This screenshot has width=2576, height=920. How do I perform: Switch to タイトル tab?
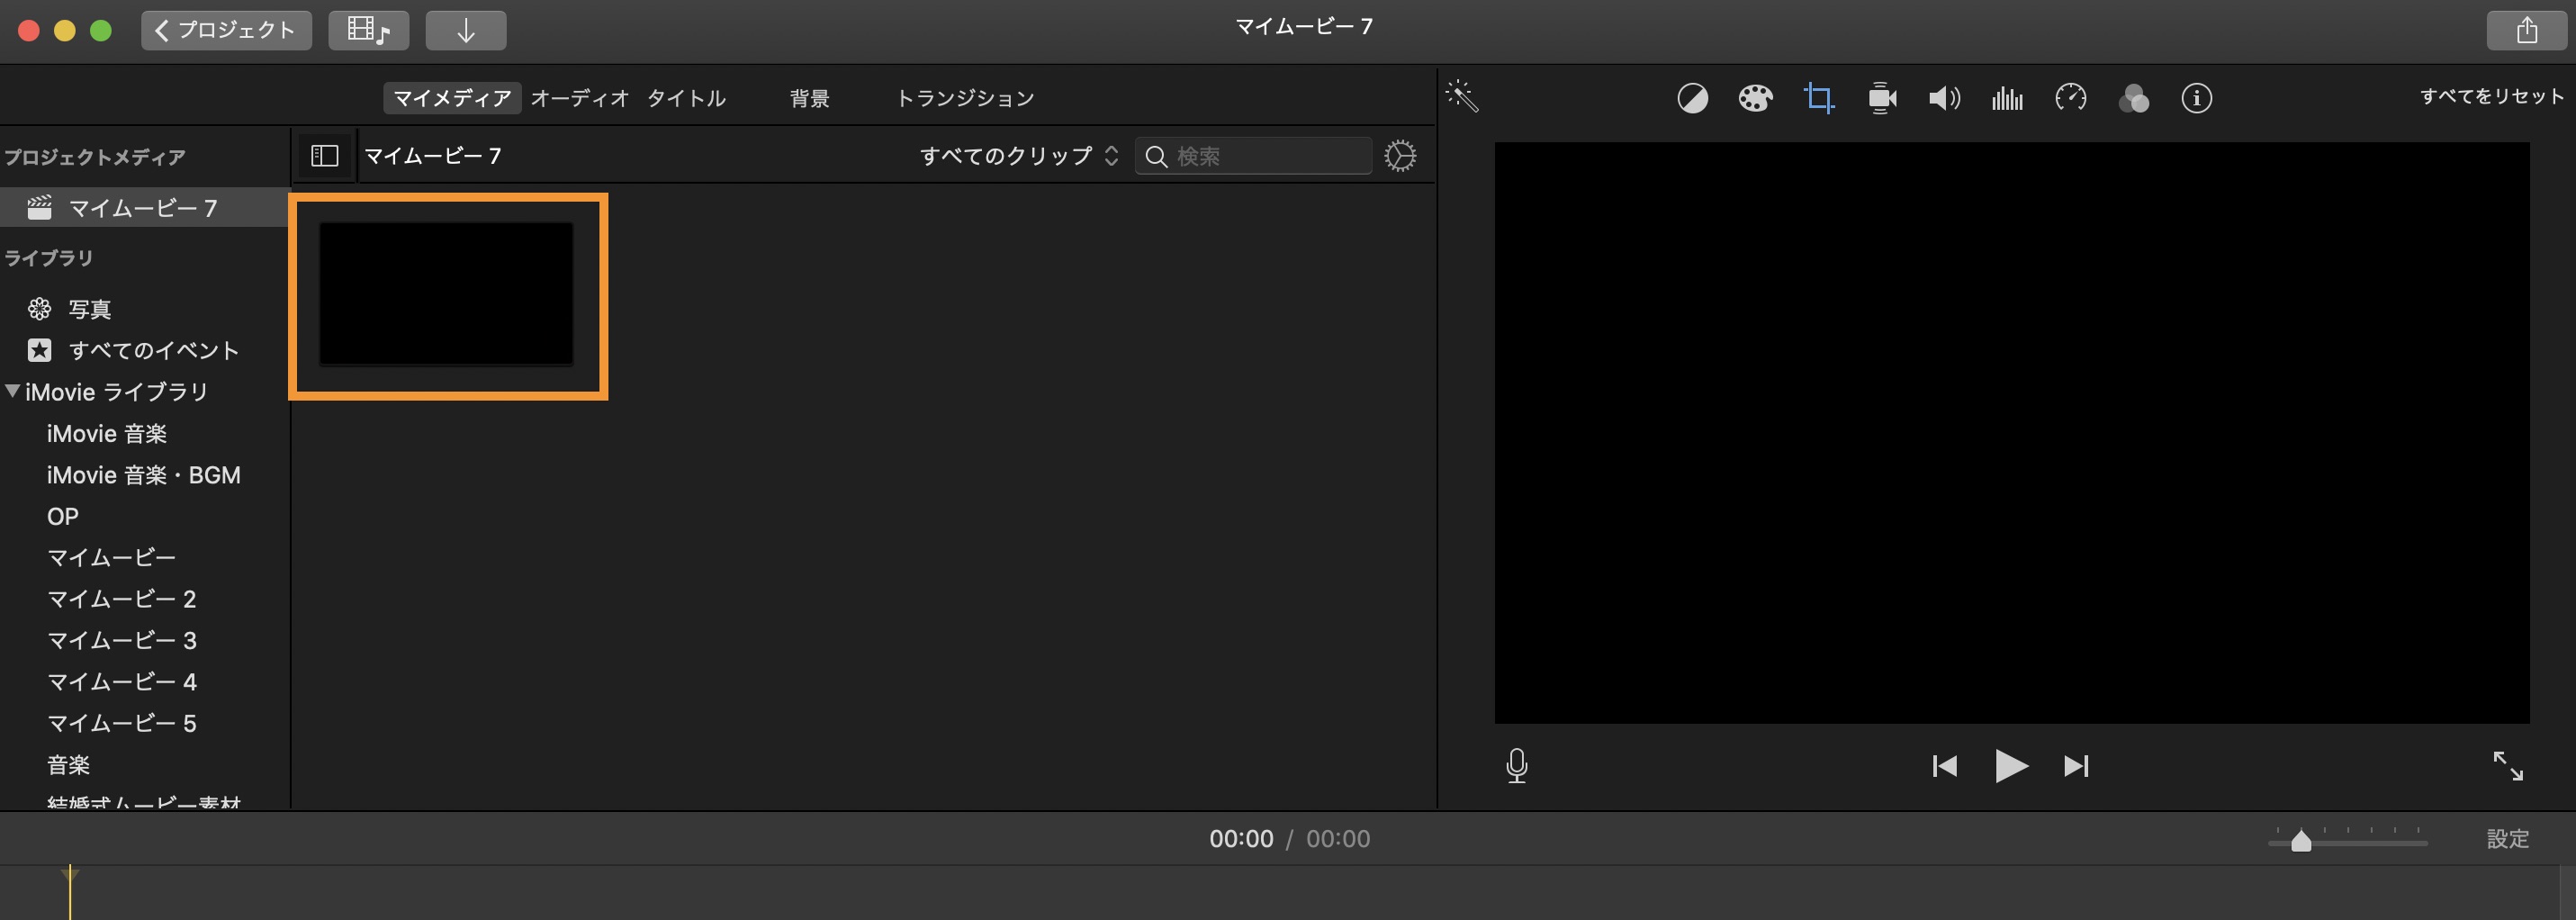[x=686, y=98]
